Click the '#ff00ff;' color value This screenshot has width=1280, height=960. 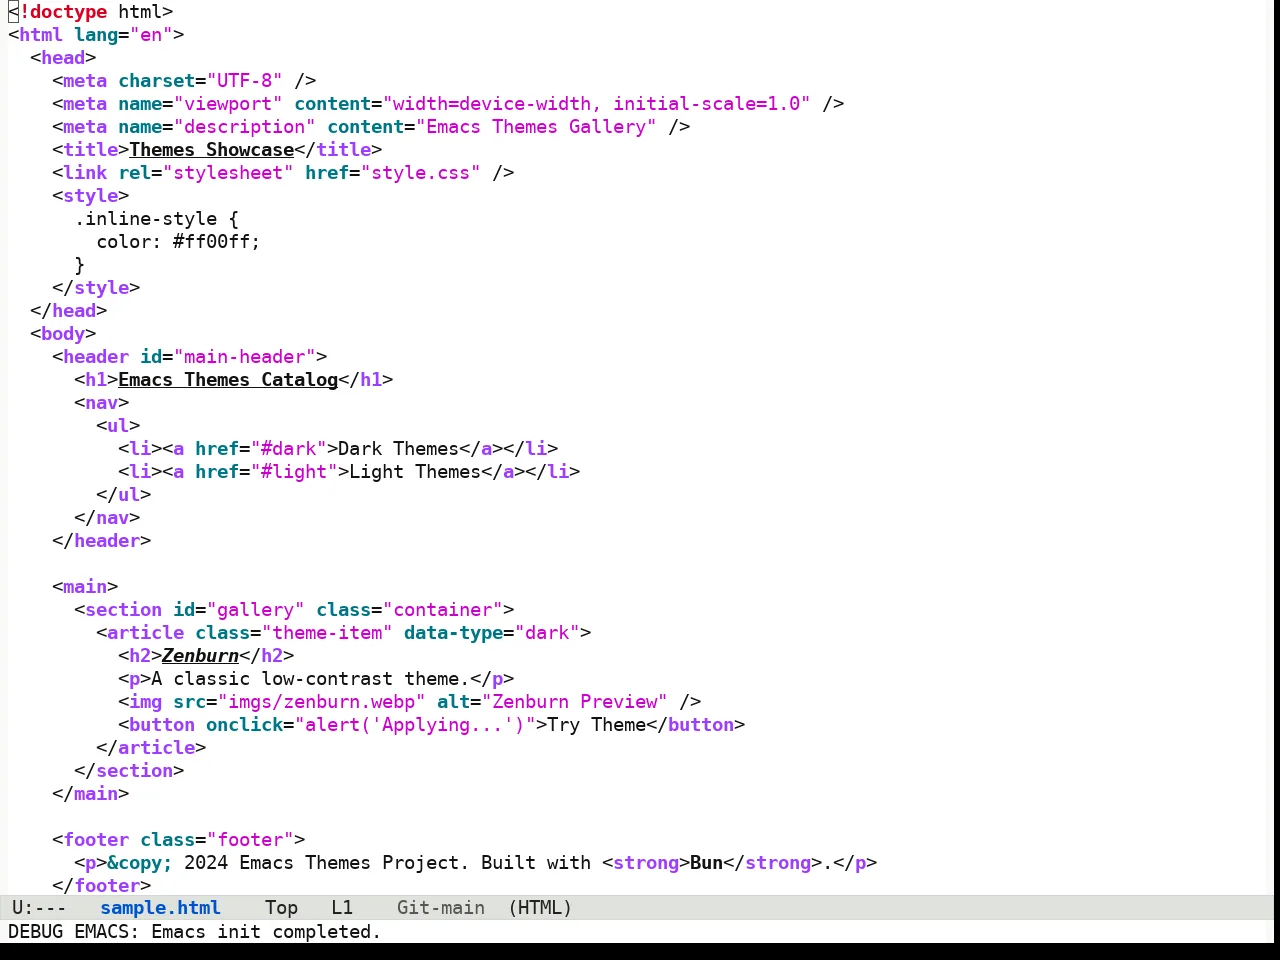(x=217, y=242)
